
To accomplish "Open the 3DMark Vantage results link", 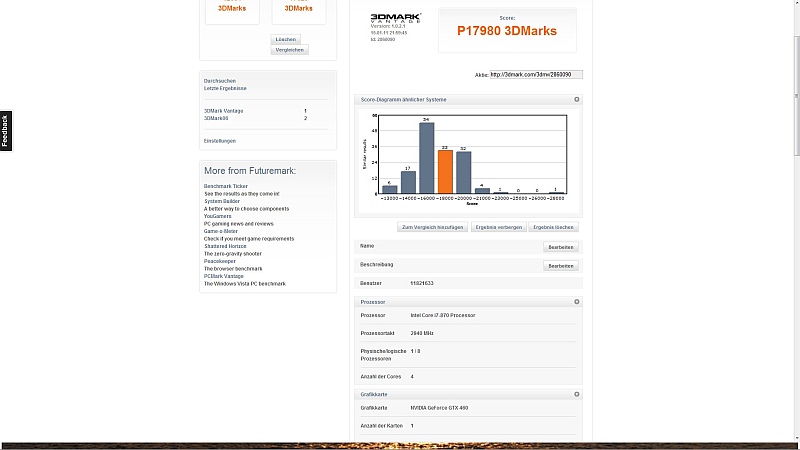I will coord(223,111).
